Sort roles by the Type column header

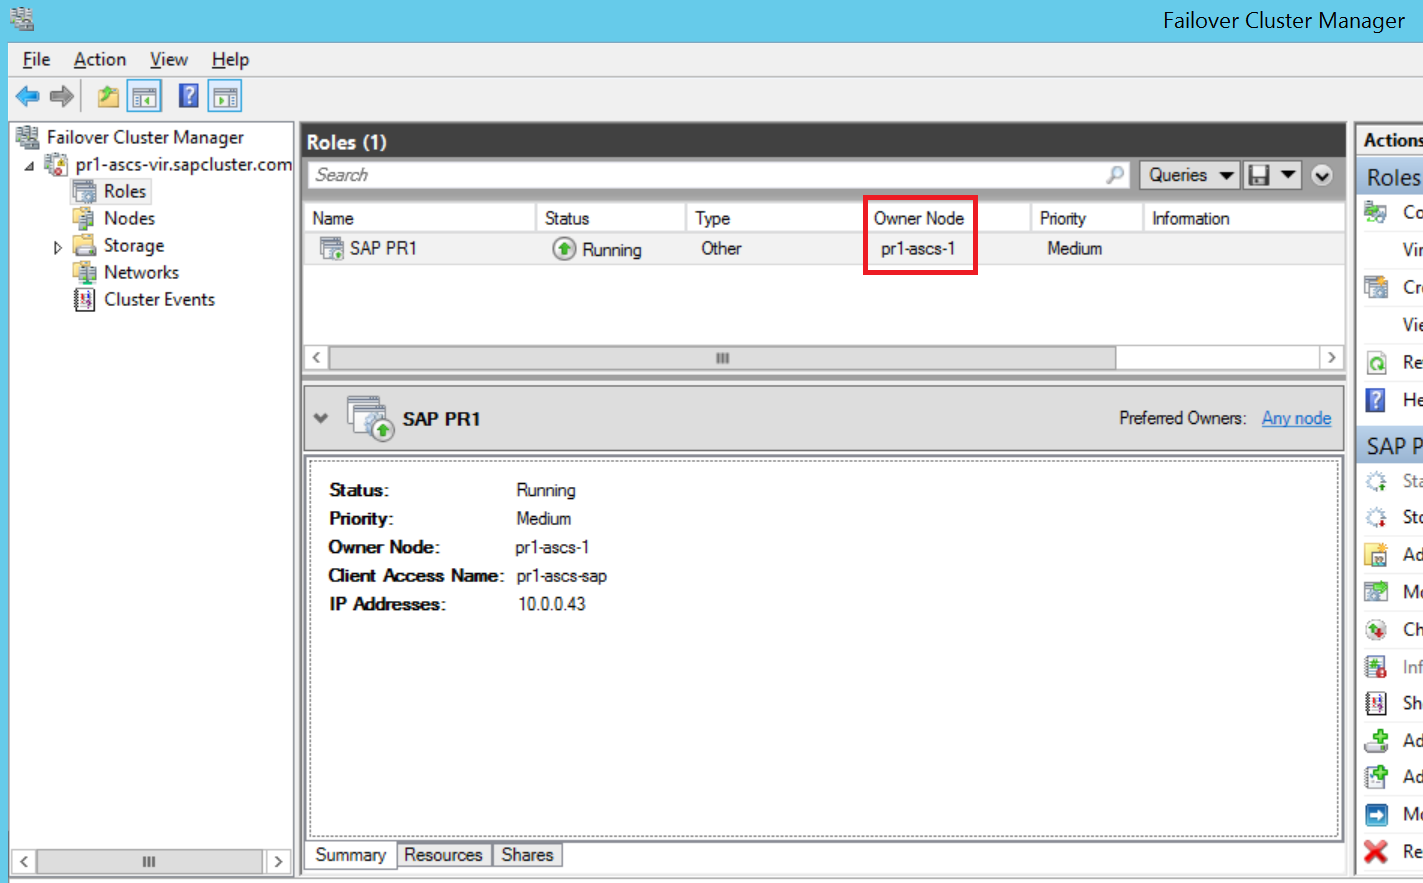click(x=775, y=218)
